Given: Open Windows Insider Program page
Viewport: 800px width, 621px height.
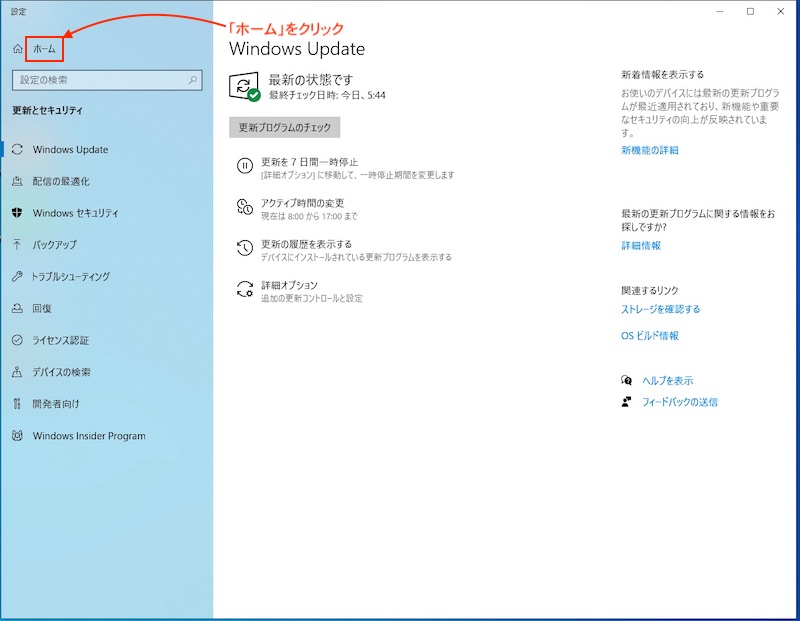Looking at the screenshot, I should (89, 436).
